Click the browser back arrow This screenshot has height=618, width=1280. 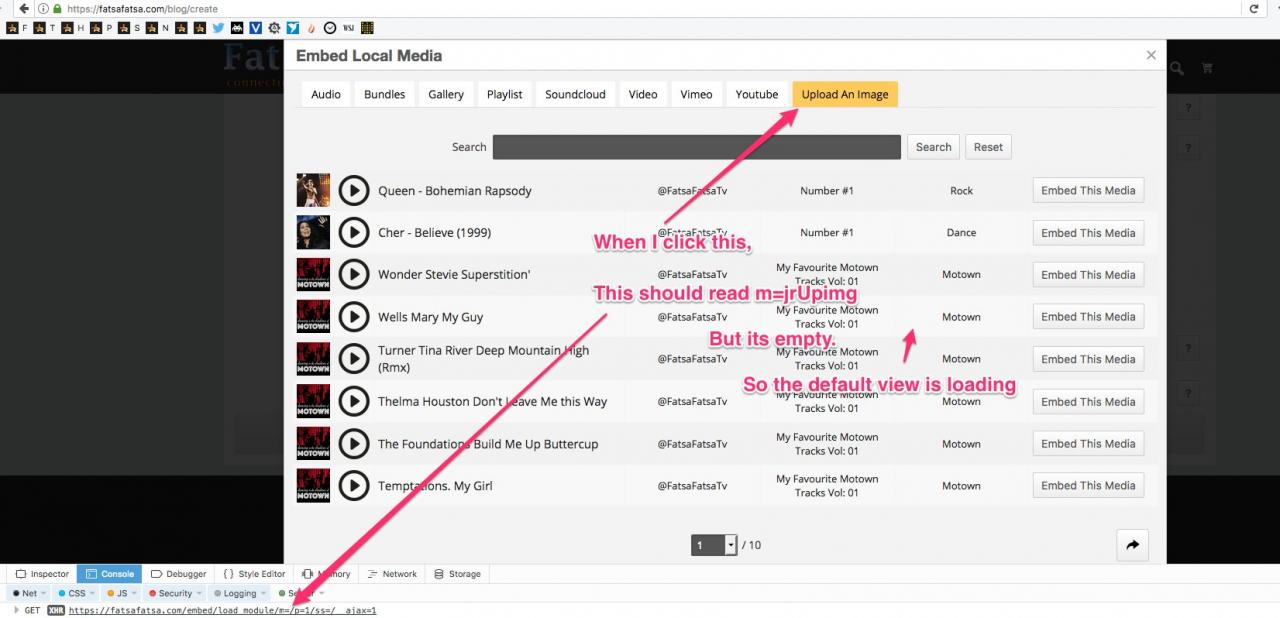24,8
